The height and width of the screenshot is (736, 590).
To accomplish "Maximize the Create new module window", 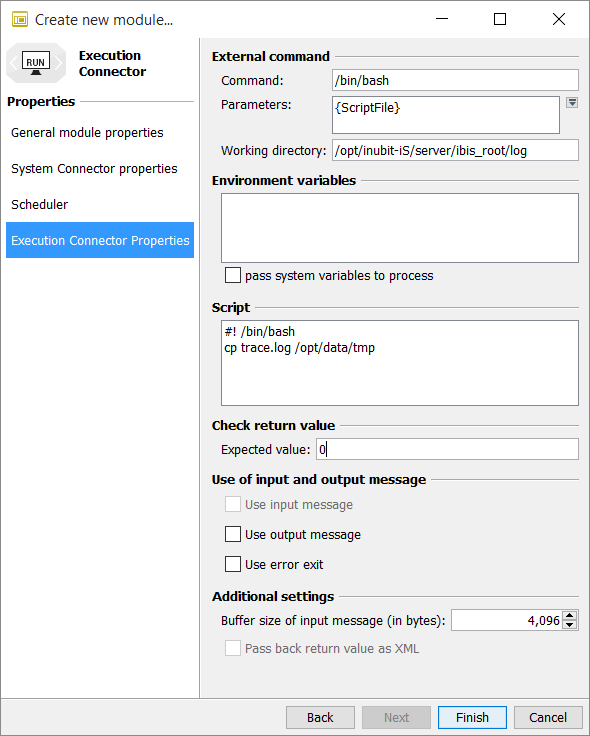I will click(500, 19).
